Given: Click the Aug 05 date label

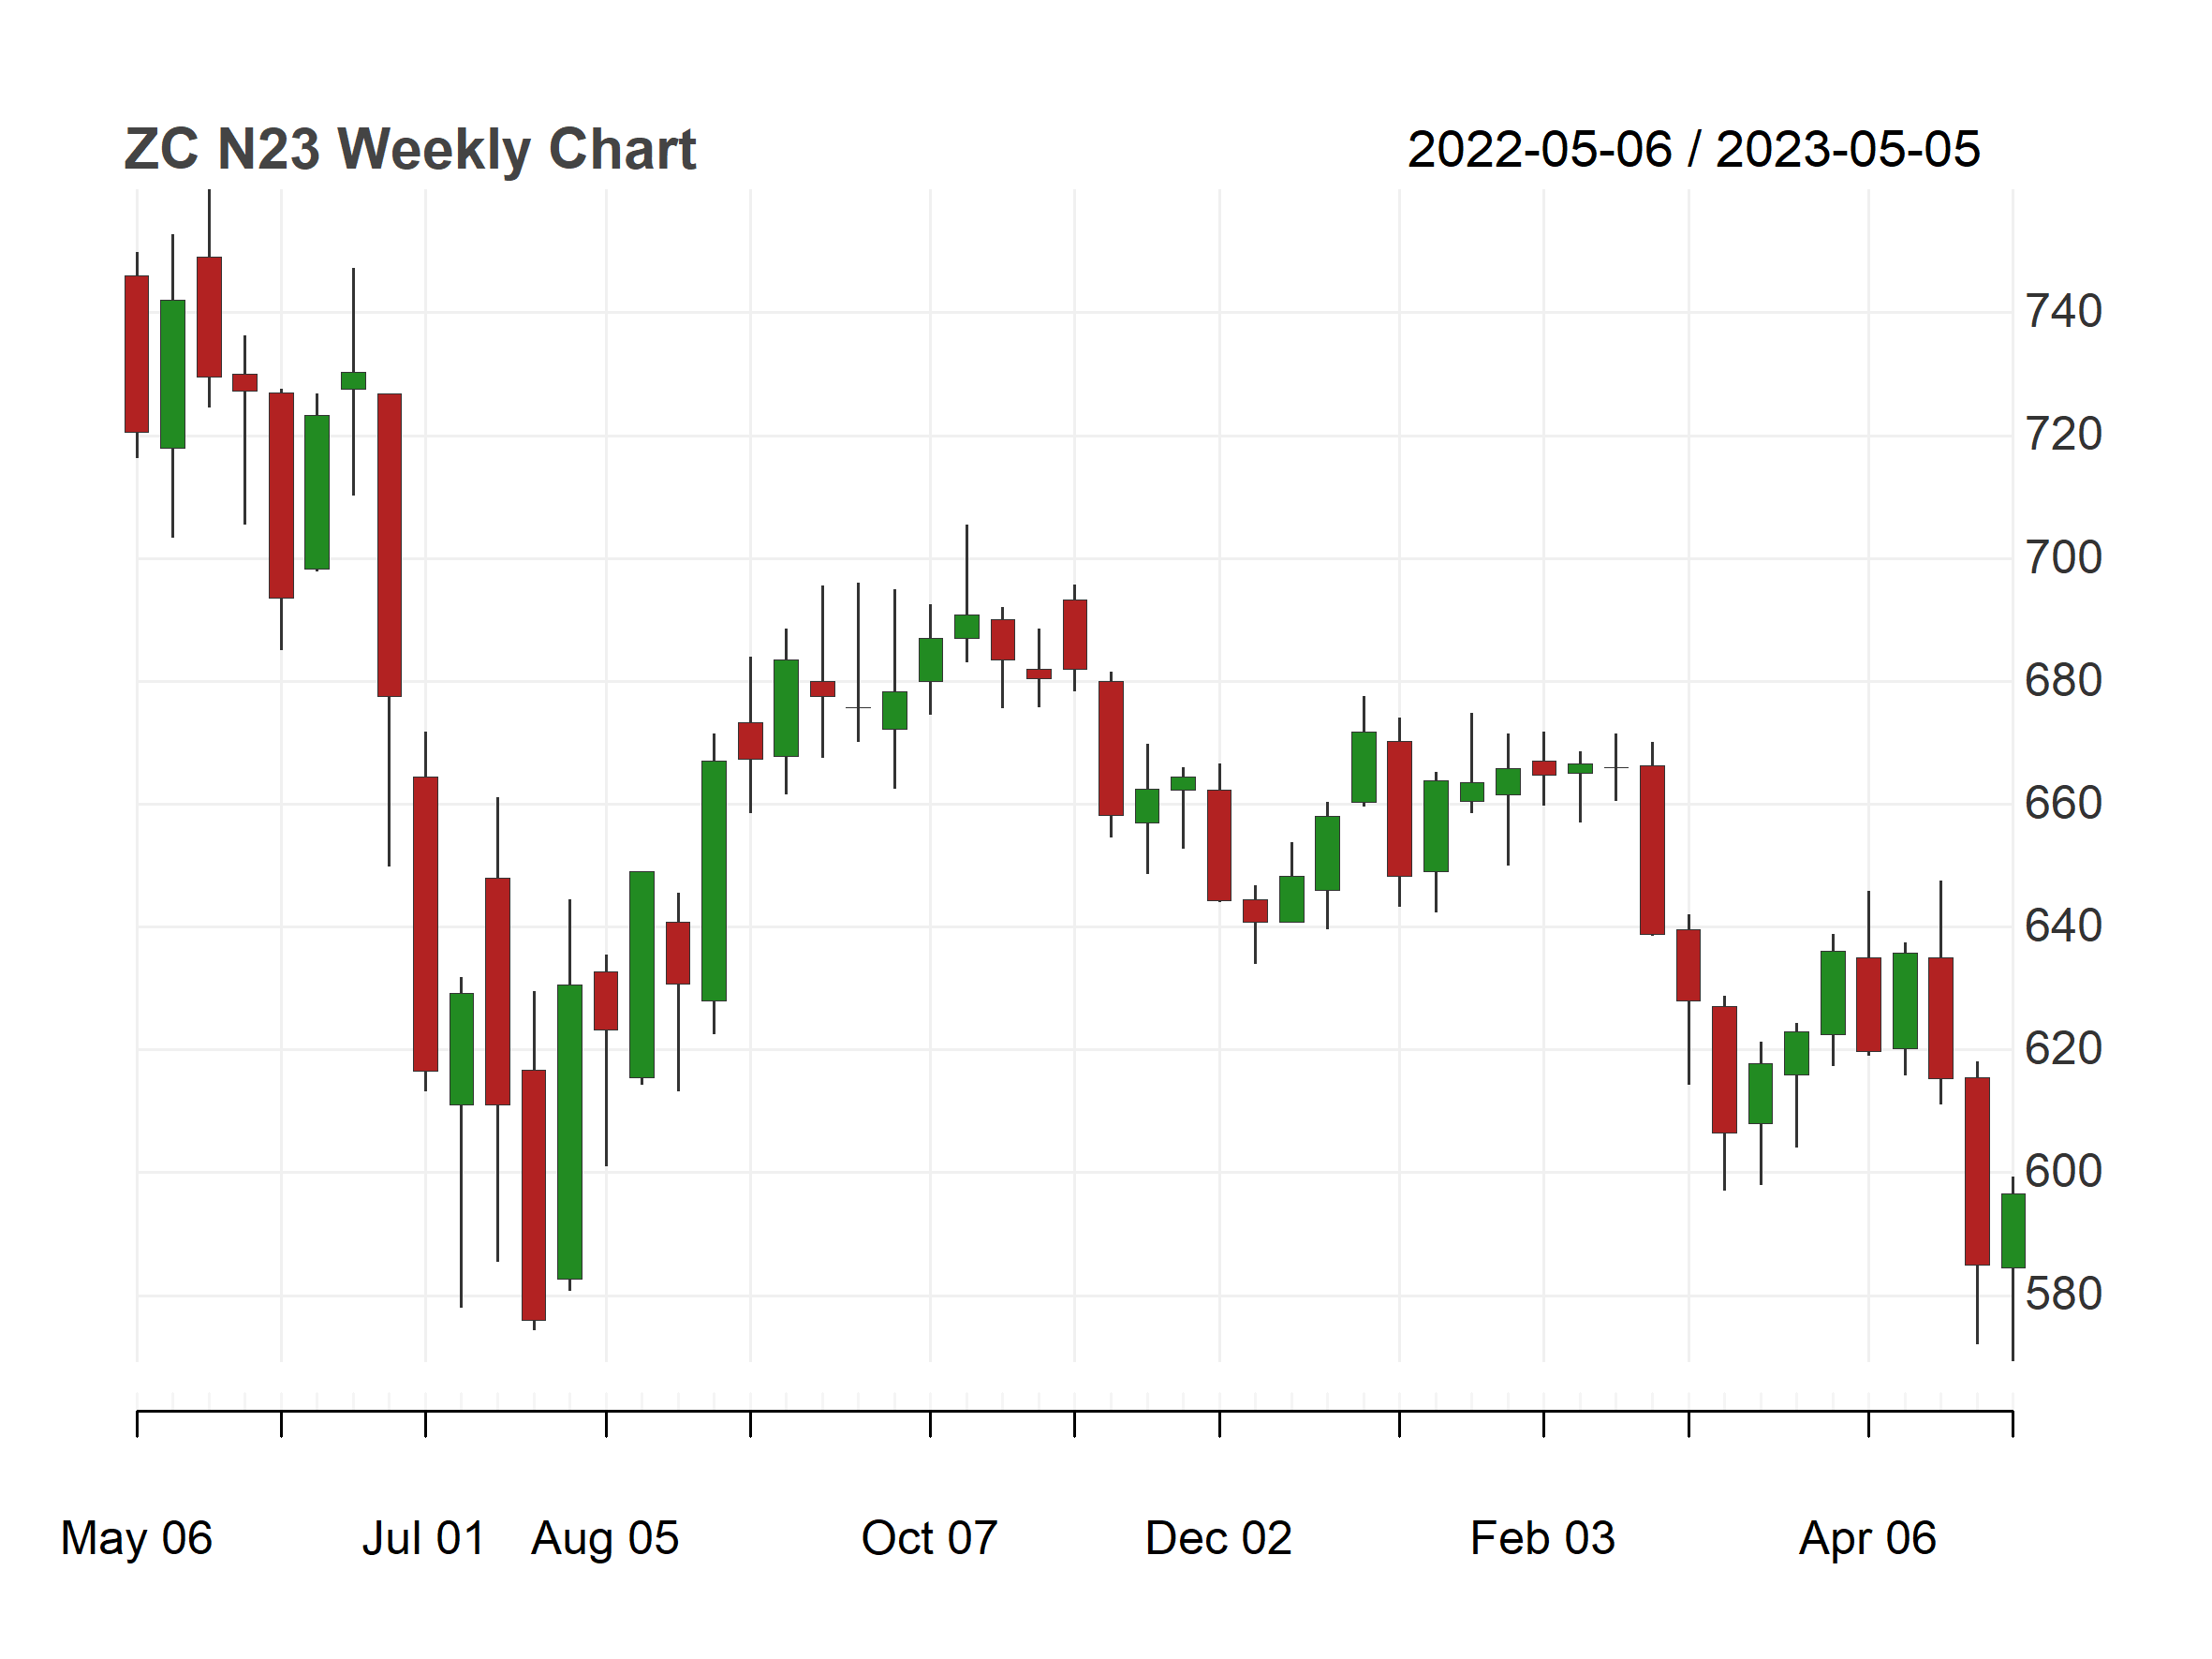Looking at the screenshot, I should pyautogui.click(x=605, y=1538).
